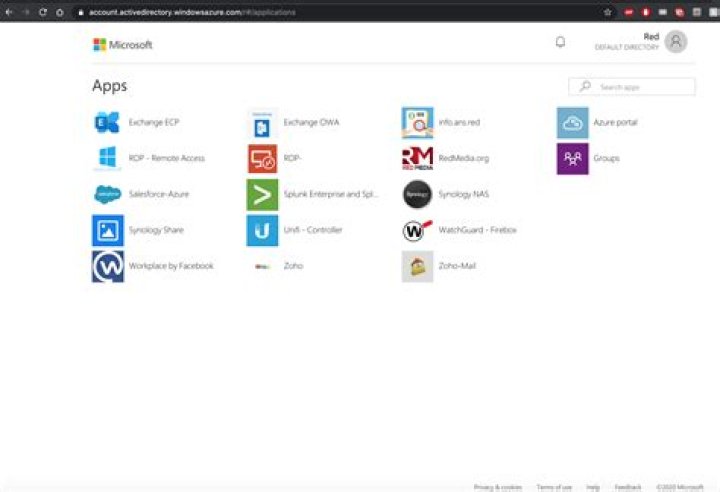The width and height of the screenshot is (720, 492).
Task: Launch RDP - Remote Access Windows icon
Action: (x=107, y=158)
